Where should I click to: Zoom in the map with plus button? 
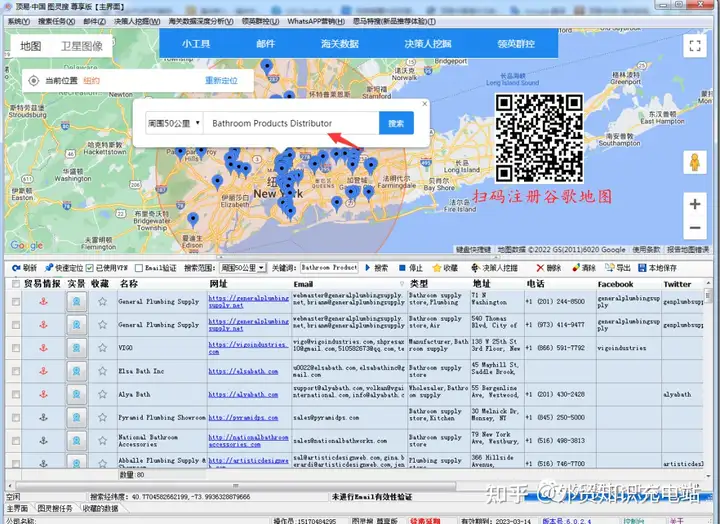pos(695,204)
